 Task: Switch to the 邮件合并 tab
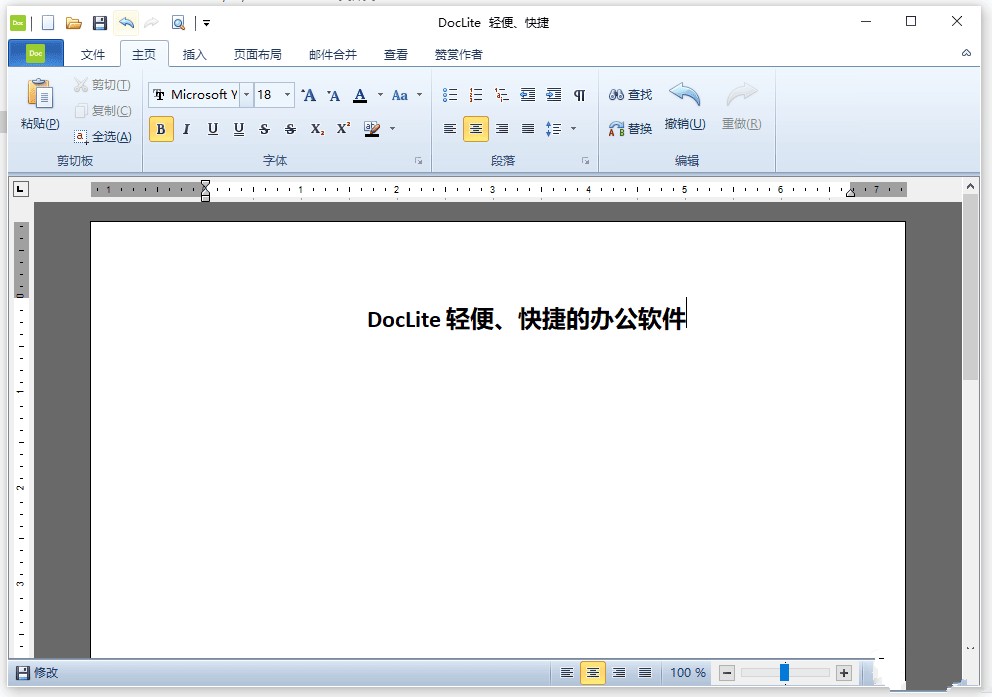(333, 54)
